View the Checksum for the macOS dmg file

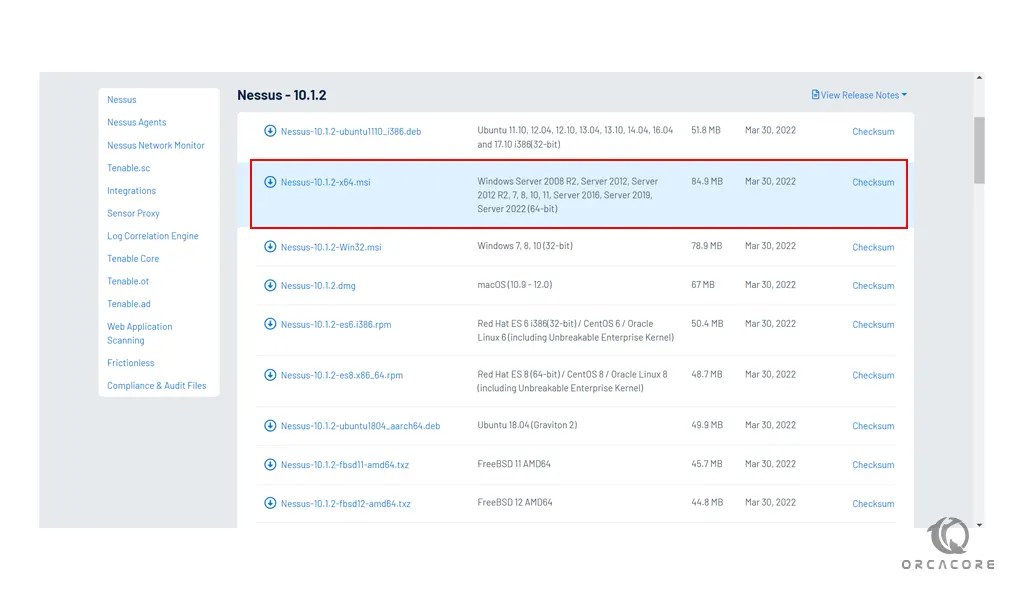click(872, 284)
